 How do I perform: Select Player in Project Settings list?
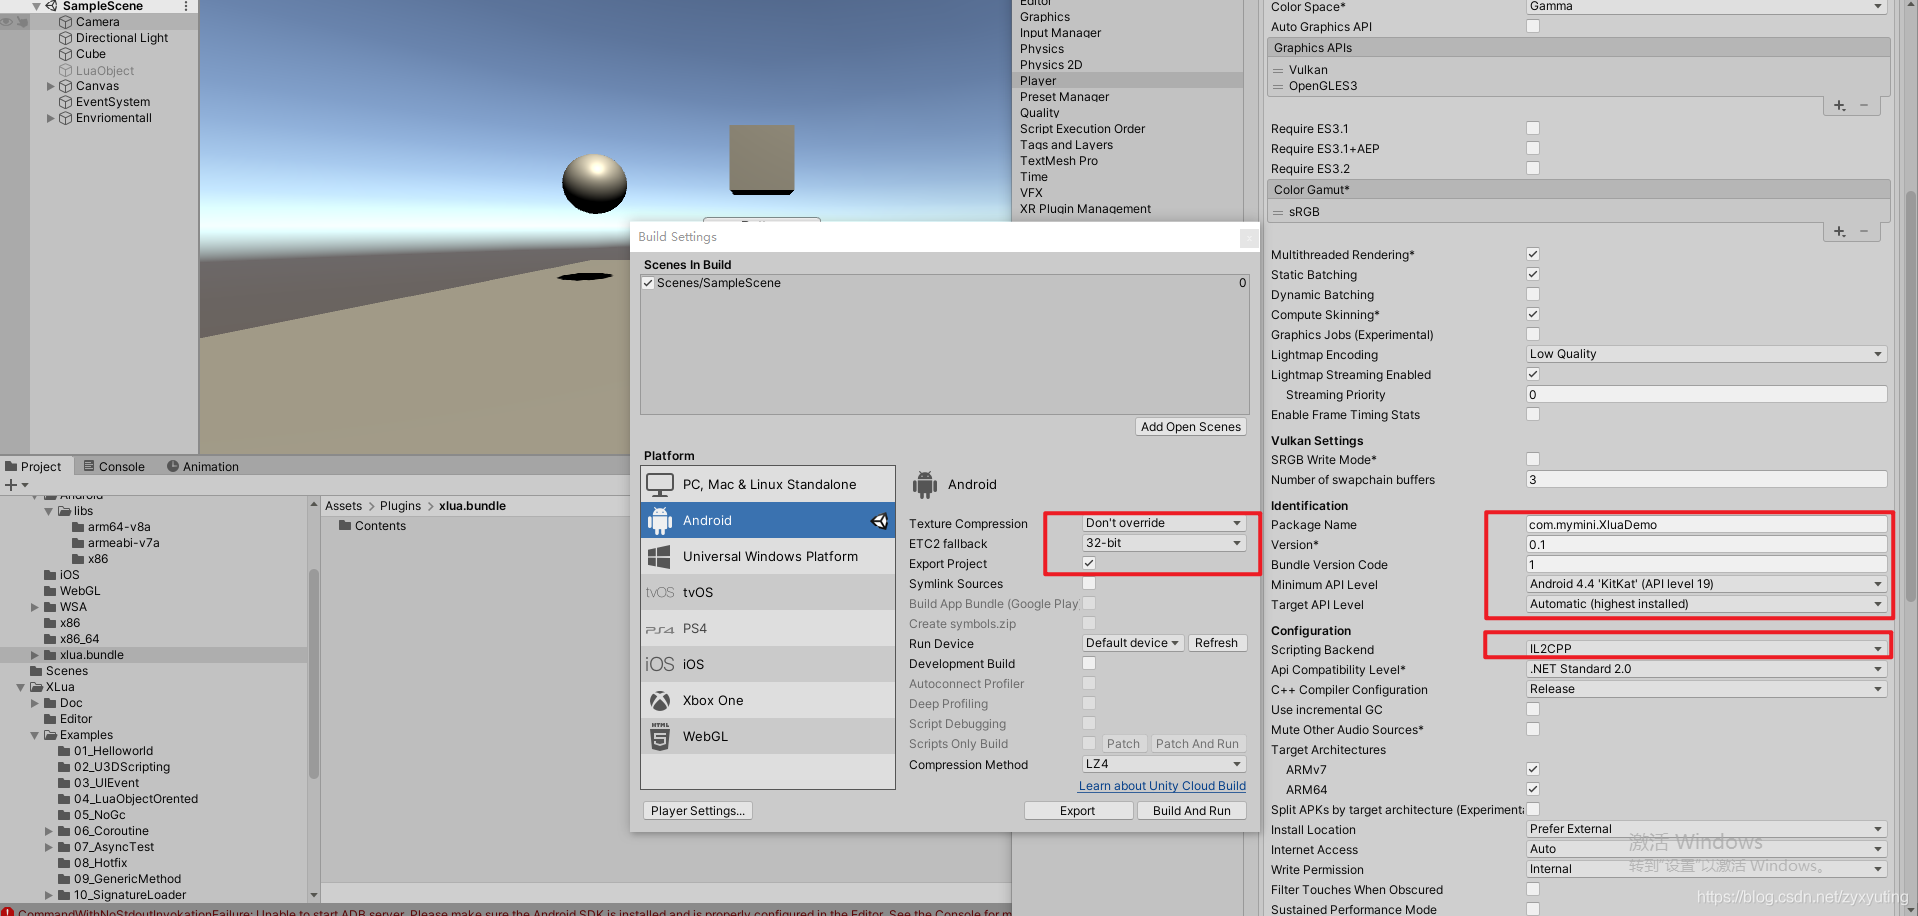(x=1128, y=81)
